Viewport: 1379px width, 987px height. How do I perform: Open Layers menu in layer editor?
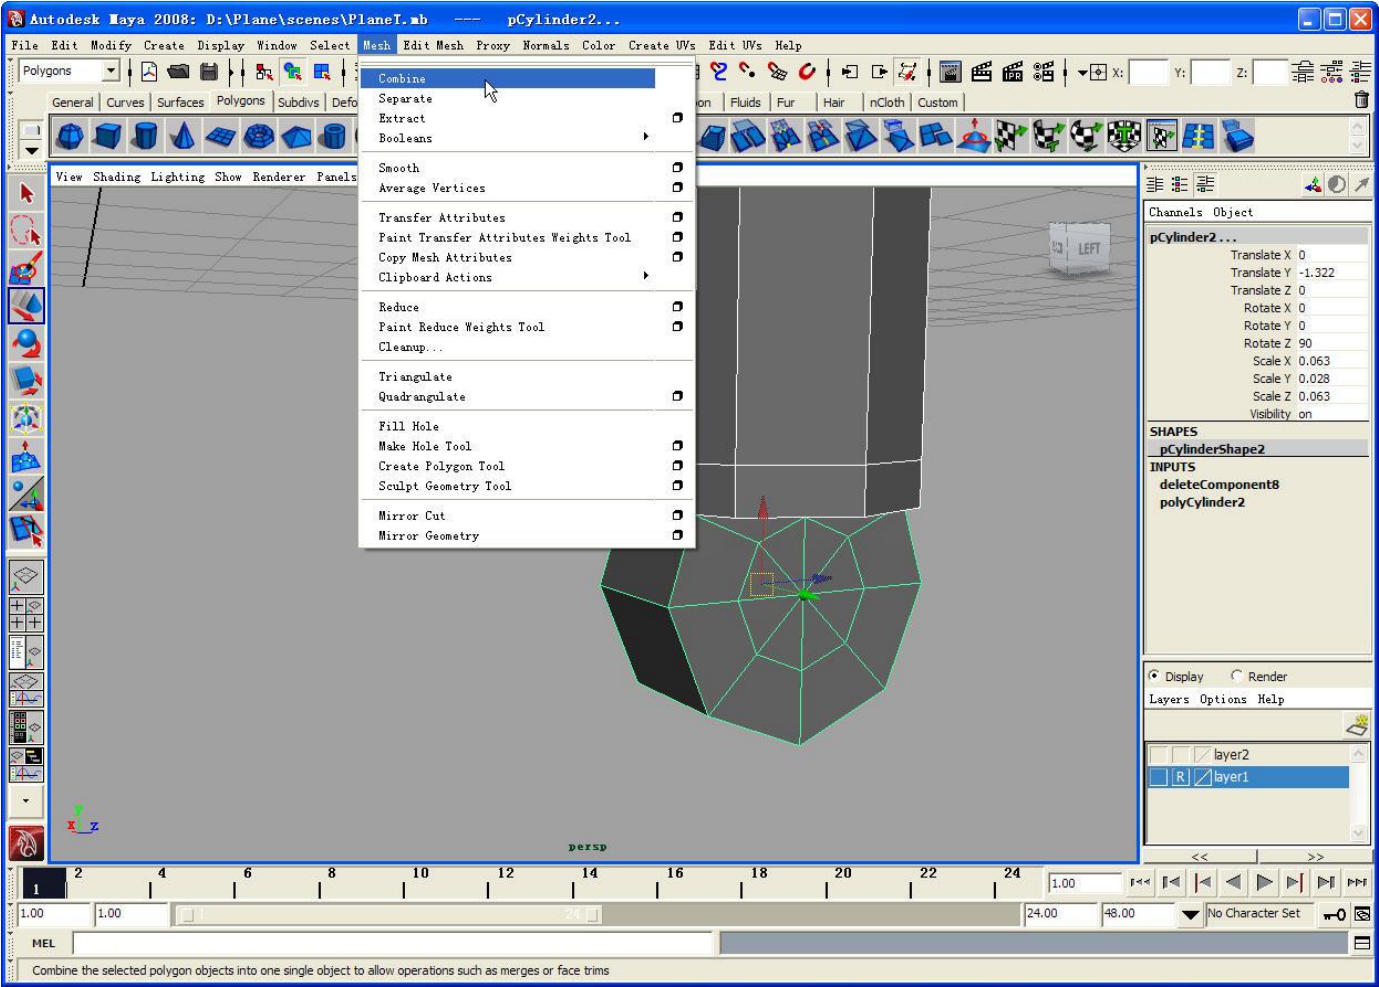[x=1168, y=699]
